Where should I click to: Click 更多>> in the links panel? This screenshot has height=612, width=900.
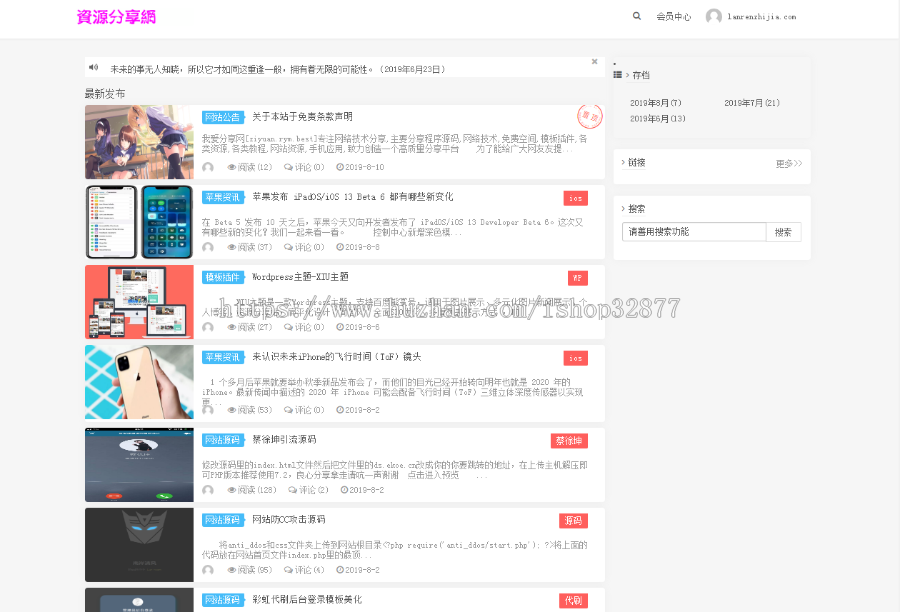pos(789,164)
